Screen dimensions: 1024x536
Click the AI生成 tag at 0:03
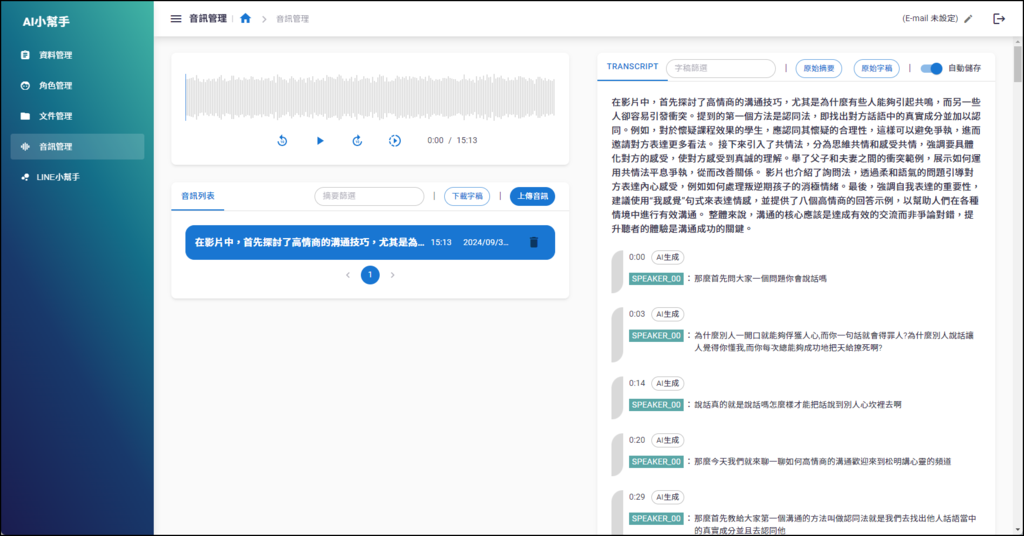pyautogui.click(x=667, y=314)
